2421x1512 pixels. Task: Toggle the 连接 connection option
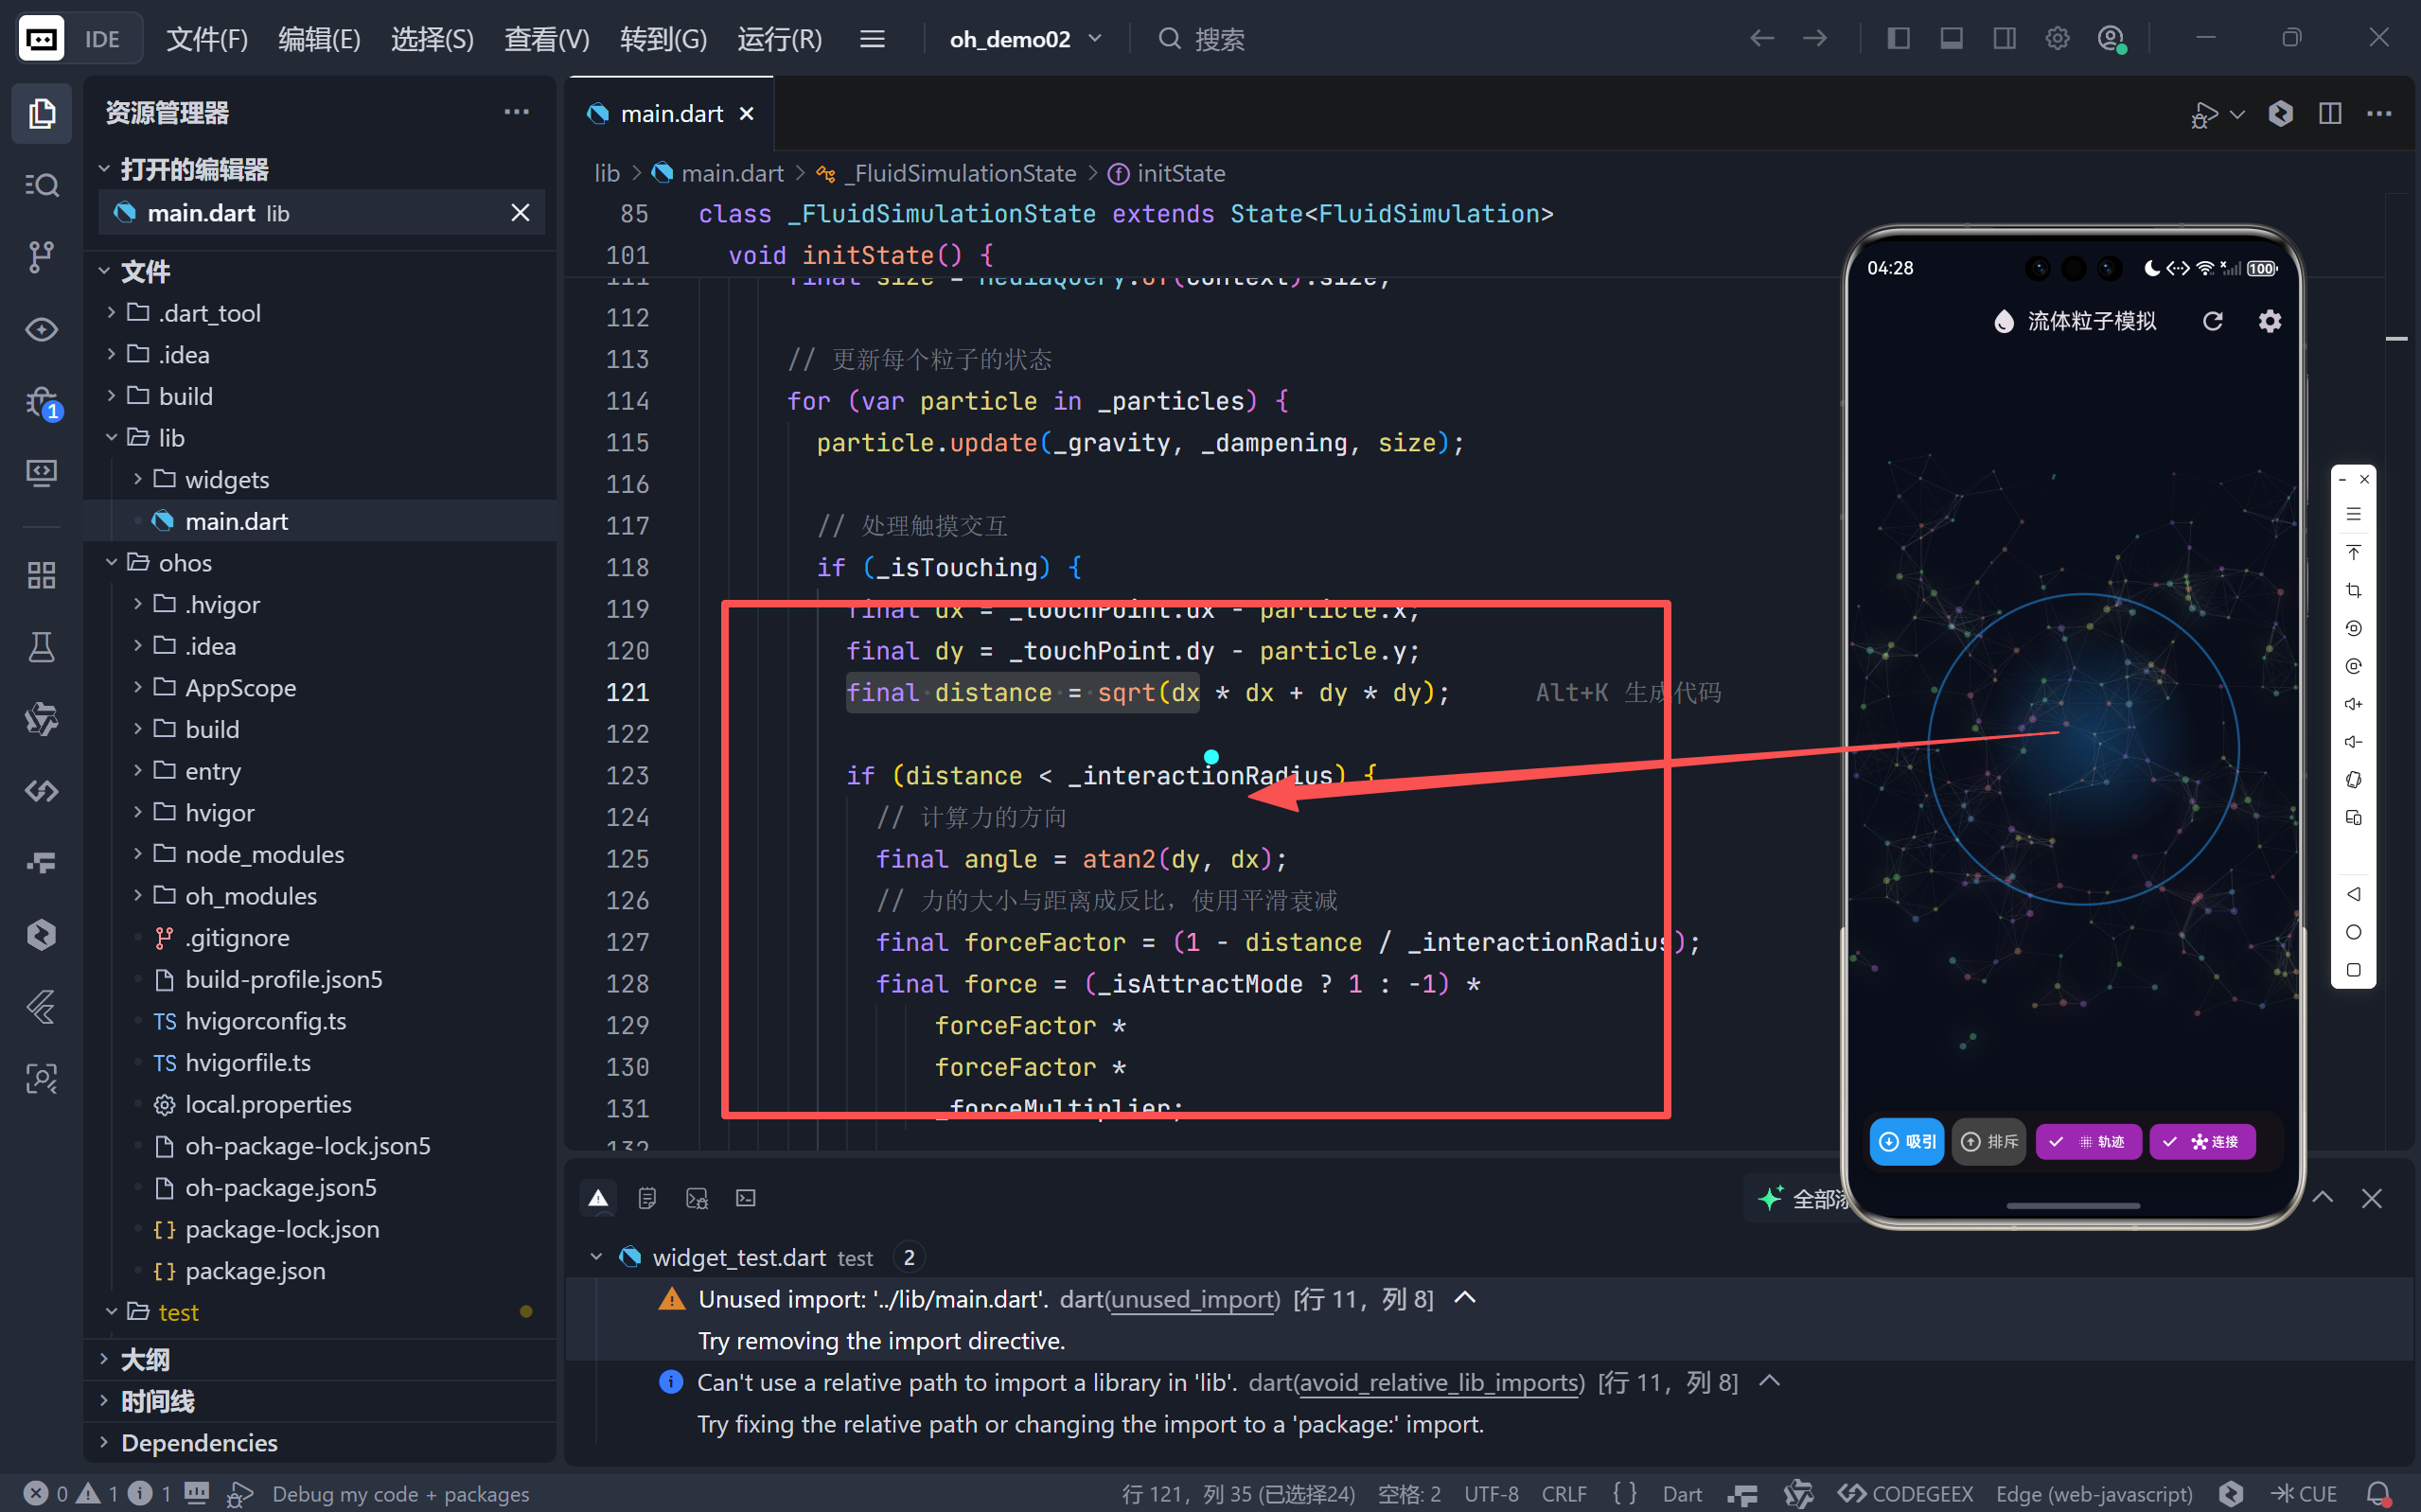[x=2202, y=1142]
